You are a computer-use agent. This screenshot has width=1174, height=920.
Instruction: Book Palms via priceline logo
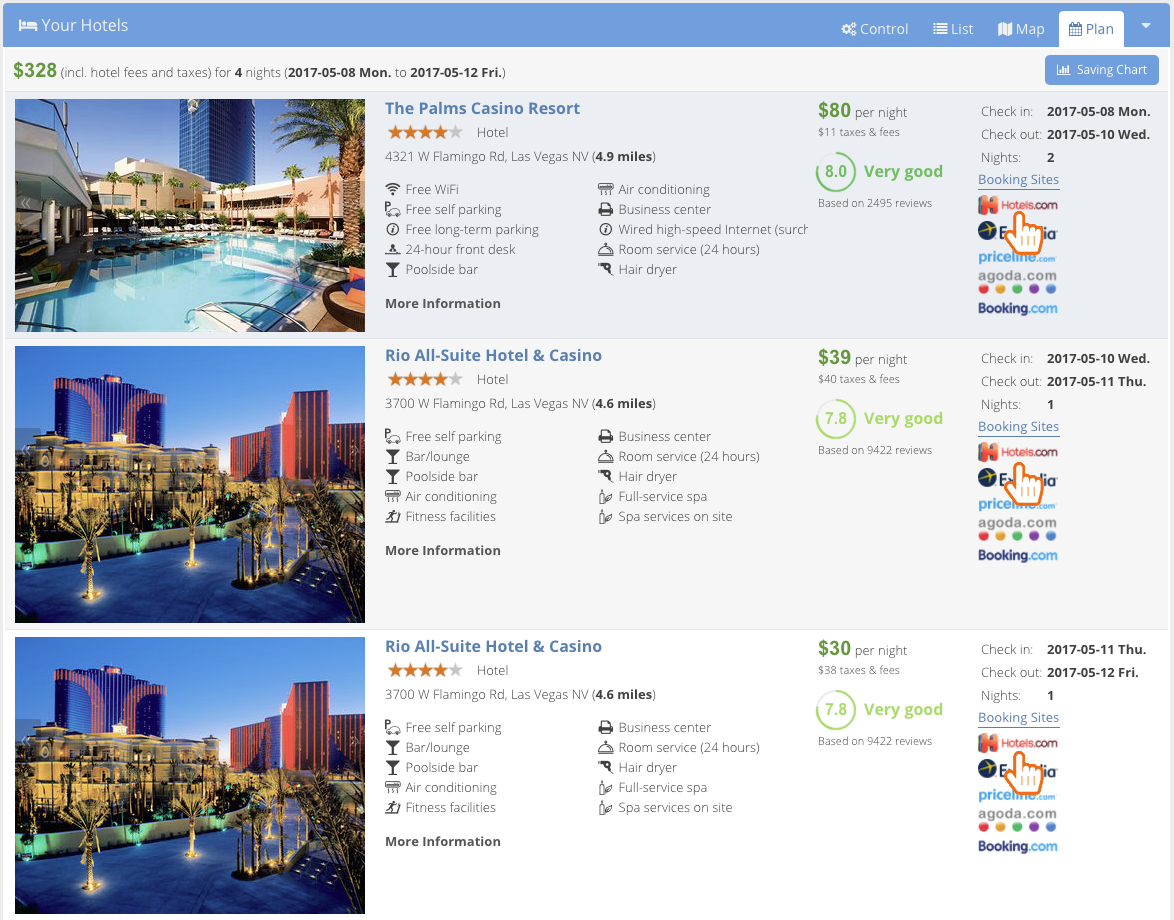(1017, 257)
